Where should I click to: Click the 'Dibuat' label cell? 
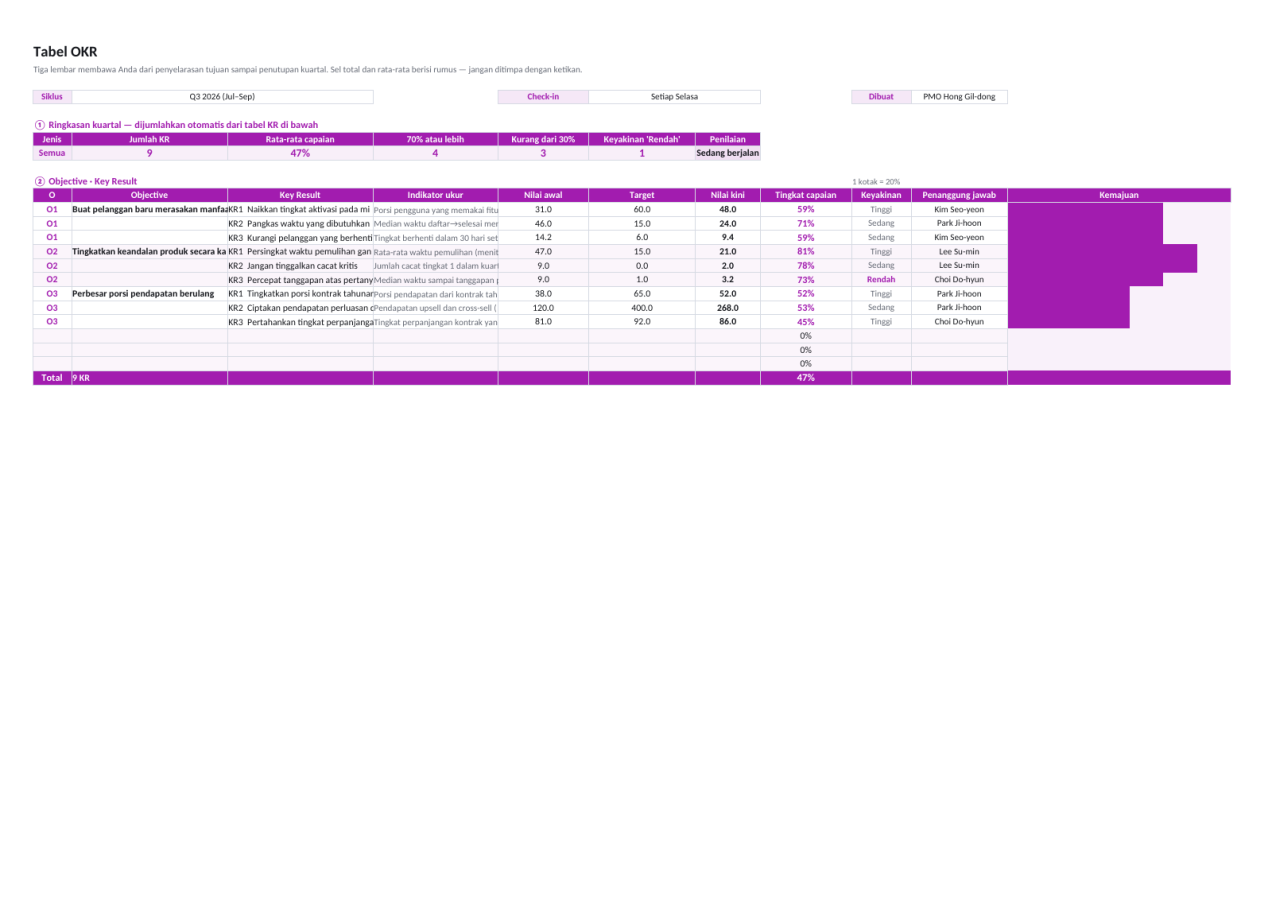[881, 97]
